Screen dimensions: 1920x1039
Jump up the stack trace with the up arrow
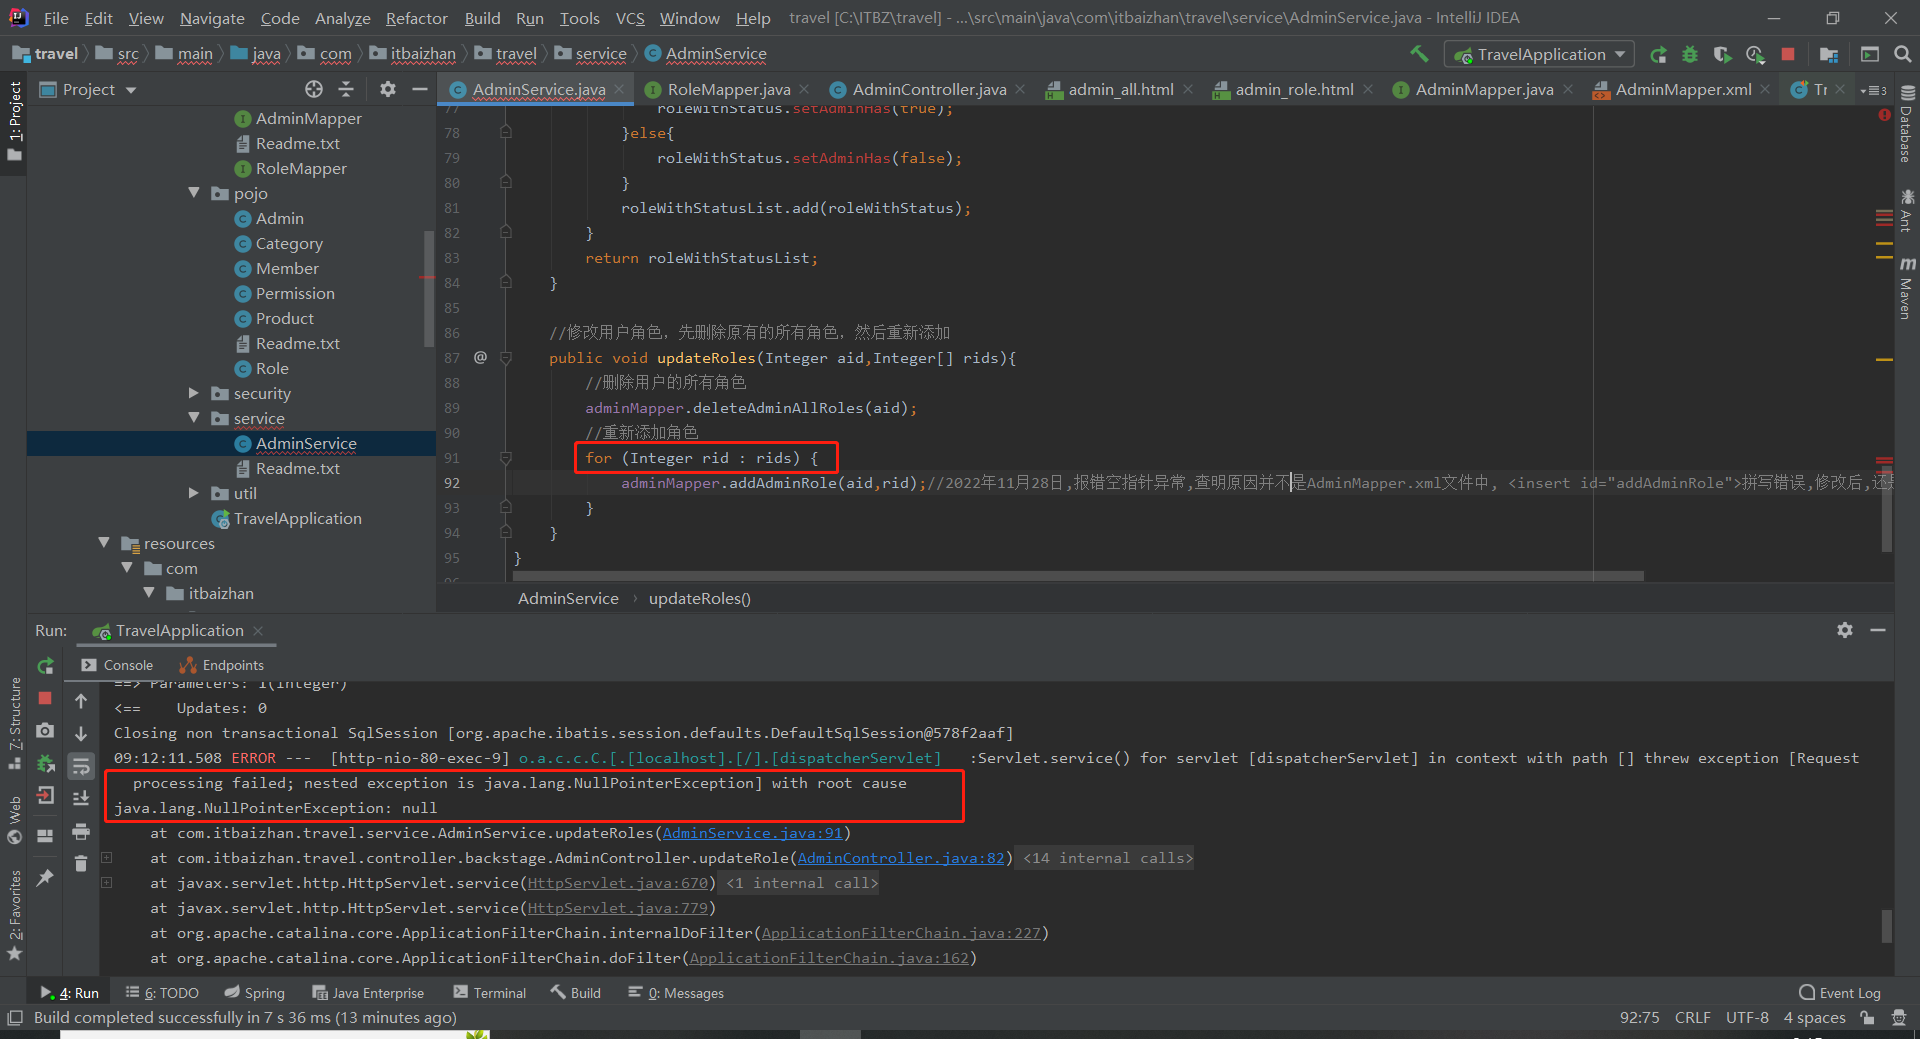coord(81,701)
